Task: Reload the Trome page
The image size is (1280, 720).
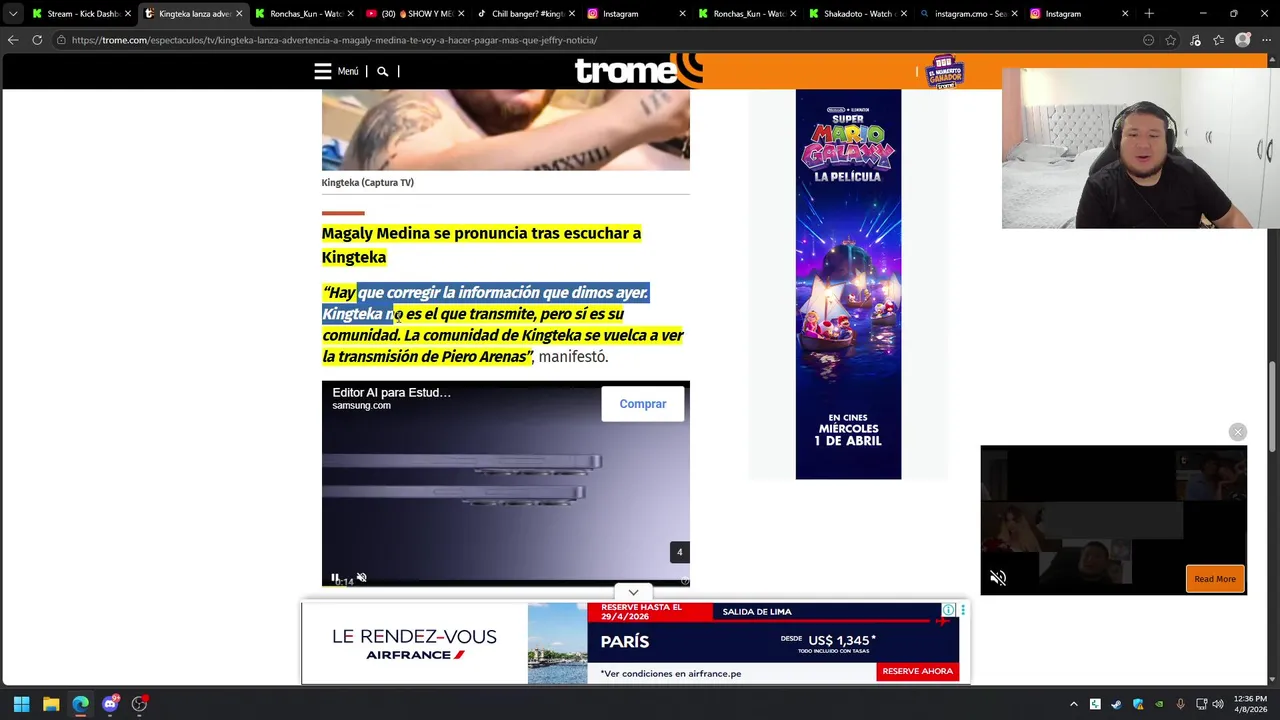Action: (37, 40)
